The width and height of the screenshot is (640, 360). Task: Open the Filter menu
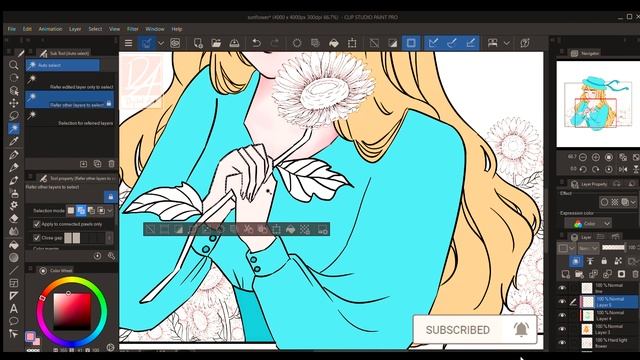[133, 29]
